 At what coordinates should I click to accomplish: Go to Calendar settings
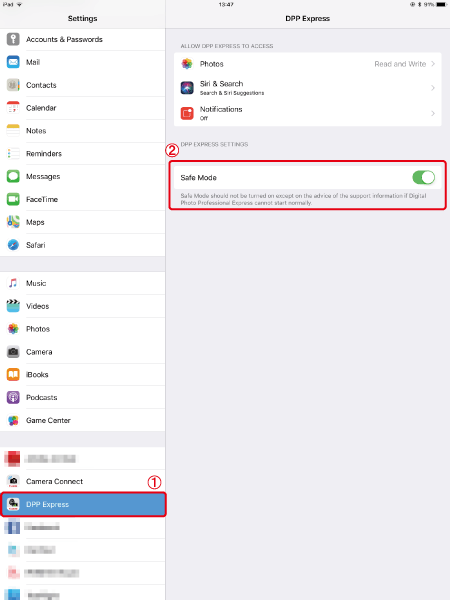(83, 108)
